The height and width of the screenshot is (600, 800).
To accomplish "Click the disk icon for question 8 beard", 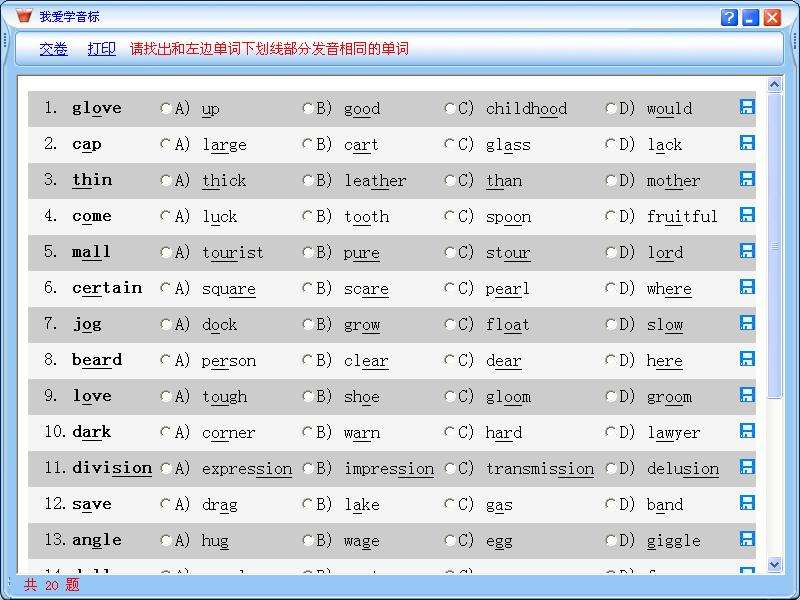I will (746, 359).
